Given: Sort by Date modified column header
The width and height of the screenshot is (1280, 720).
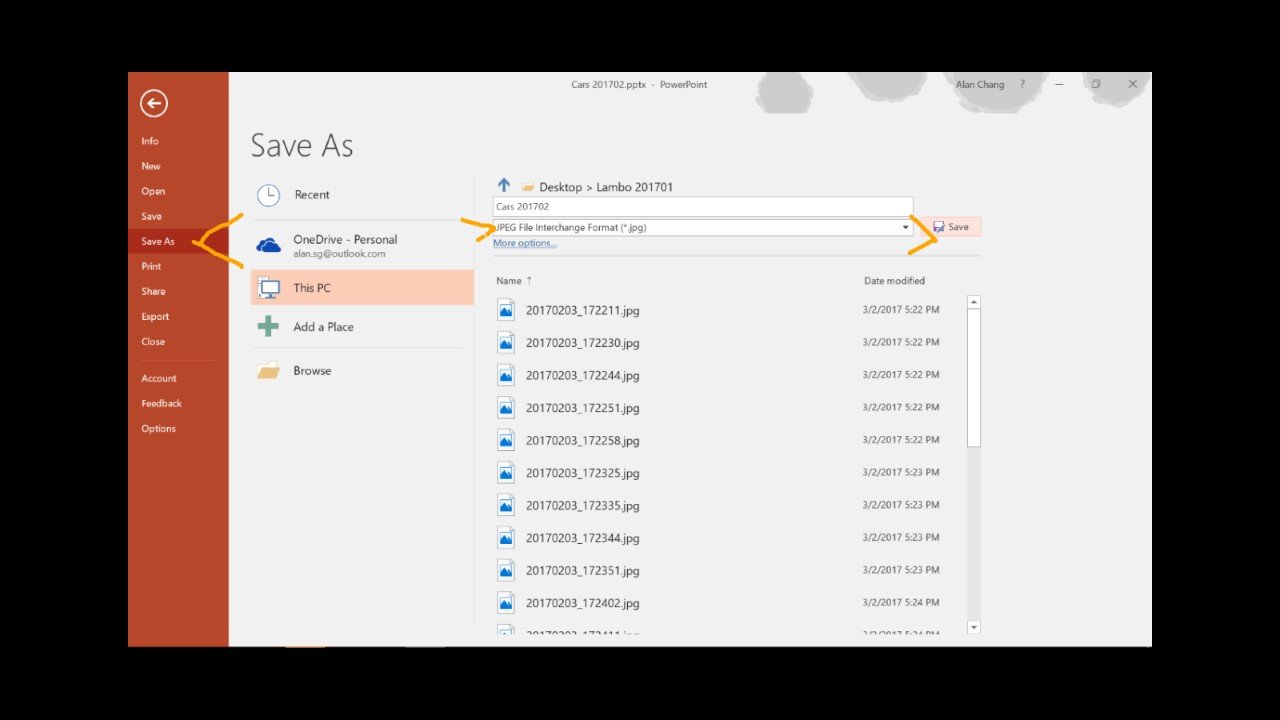Looking at the screenshot, I should coord(894,281).
